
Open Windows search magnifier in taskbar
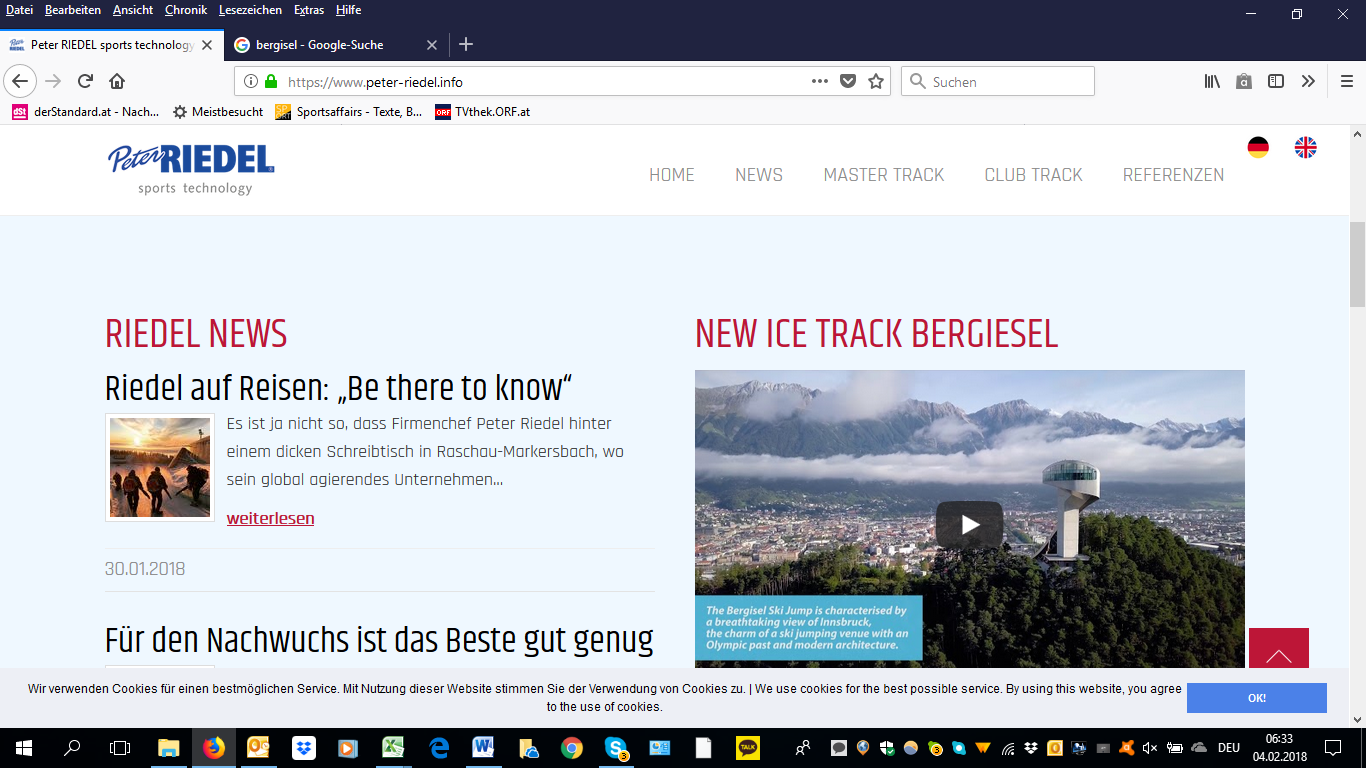click(72, 747)
